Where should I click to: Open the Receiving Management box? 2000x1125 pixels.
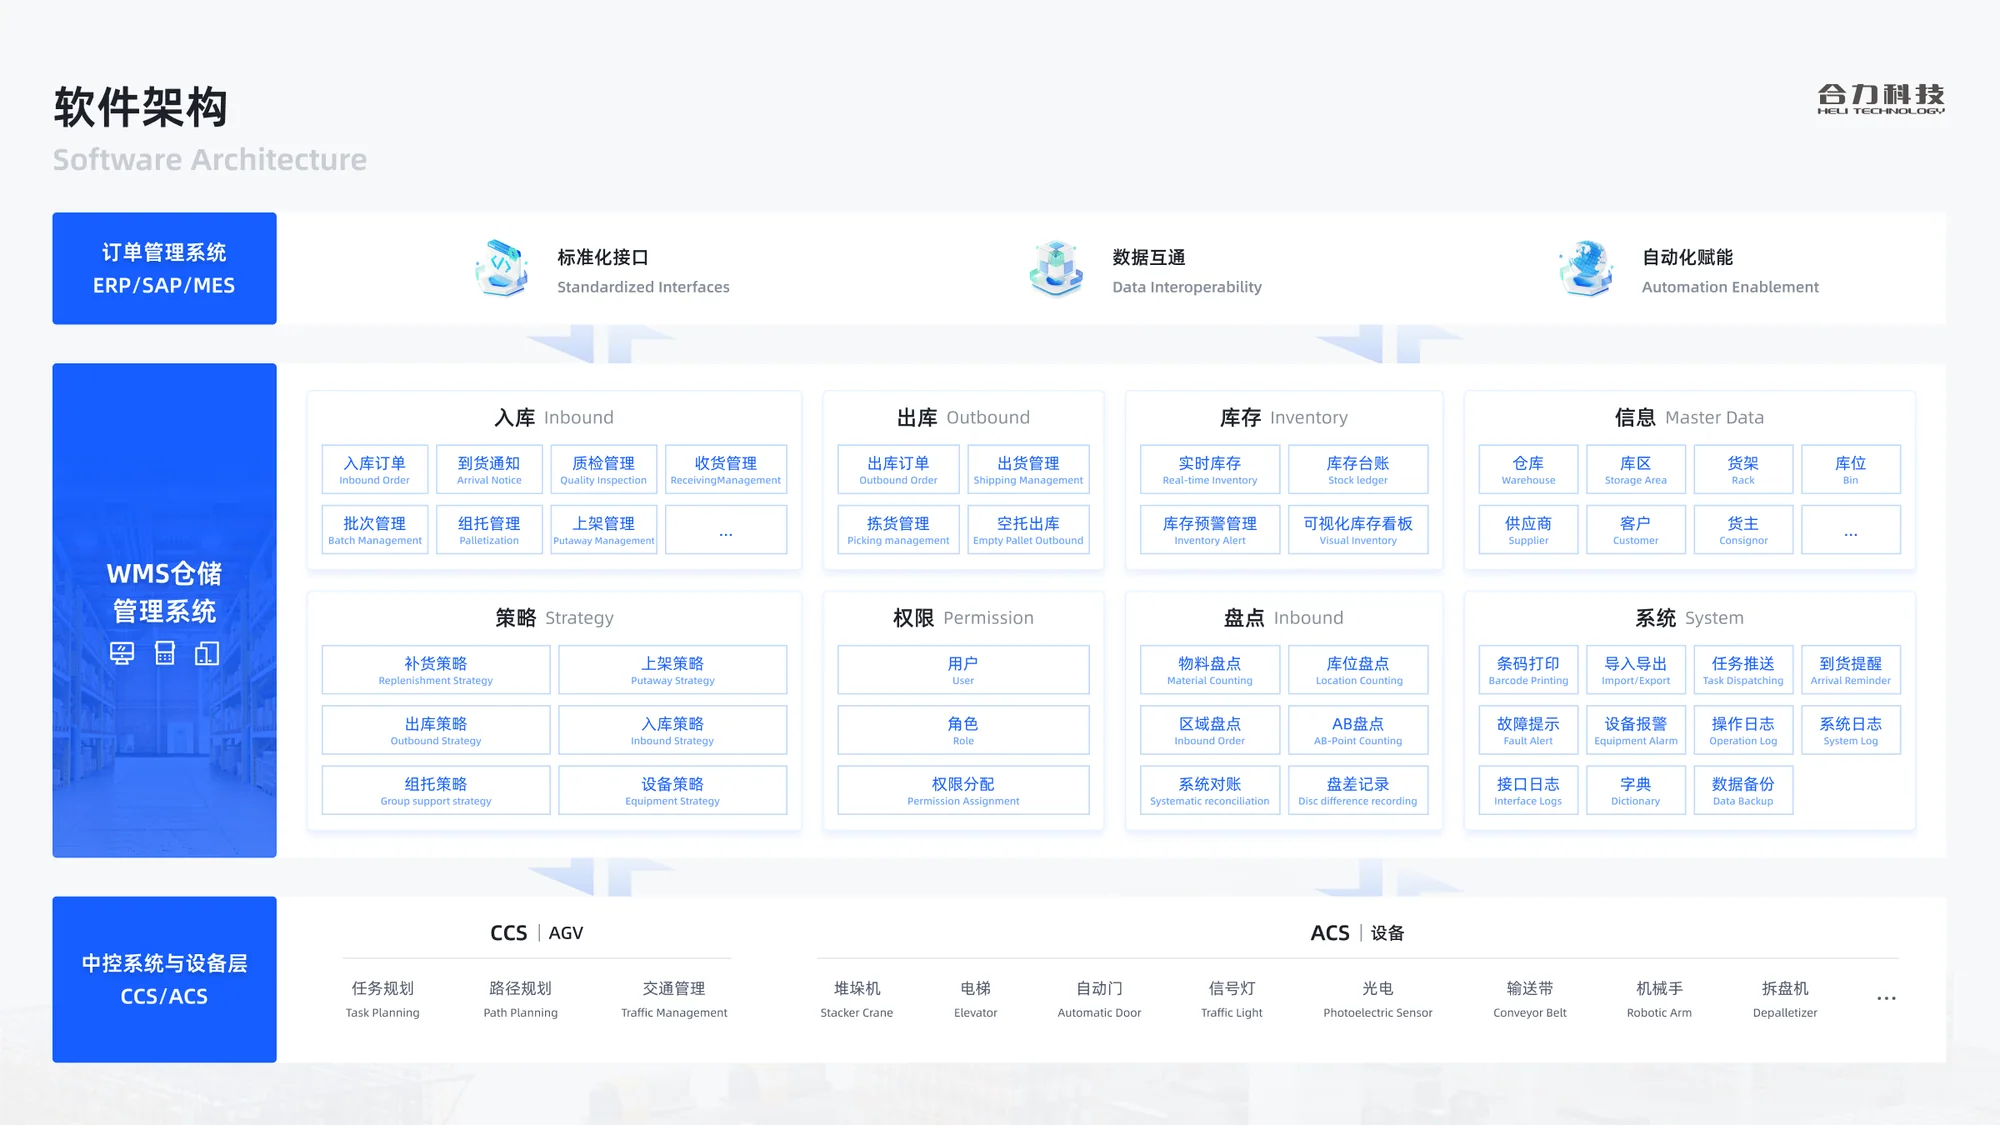click(726, 469)
